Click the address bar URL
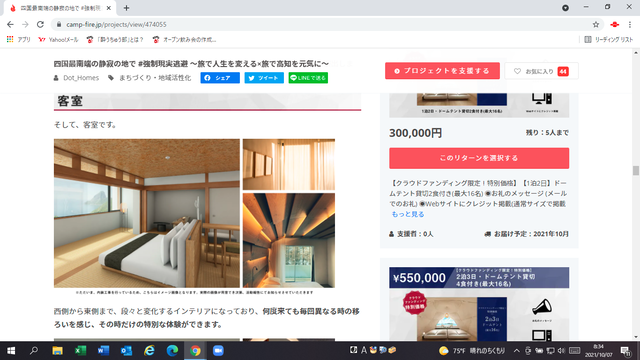 pyautogui.click(x=116, y=24)
